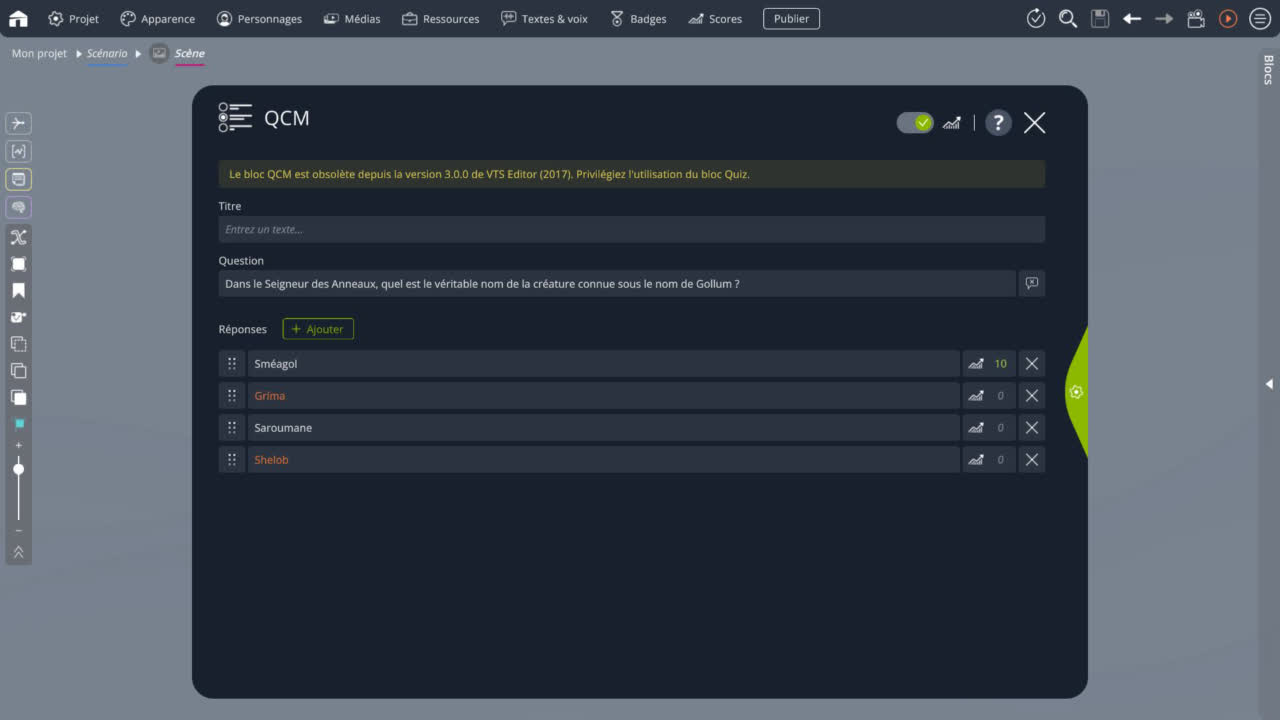Screen dimensions: 1280x720
Task: Click the Sméagol drag handle
Action: coord(232,363)
